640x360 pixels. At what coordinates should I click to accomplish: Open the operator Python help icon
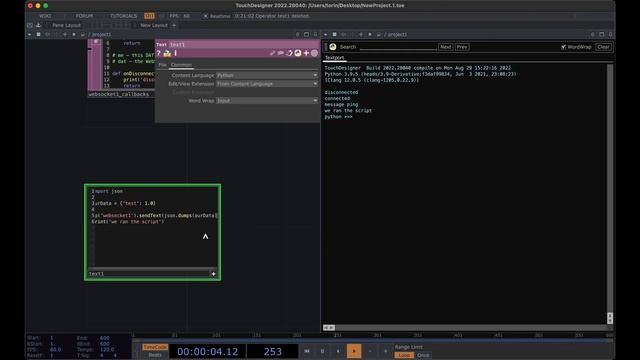(x=167, y=53)
